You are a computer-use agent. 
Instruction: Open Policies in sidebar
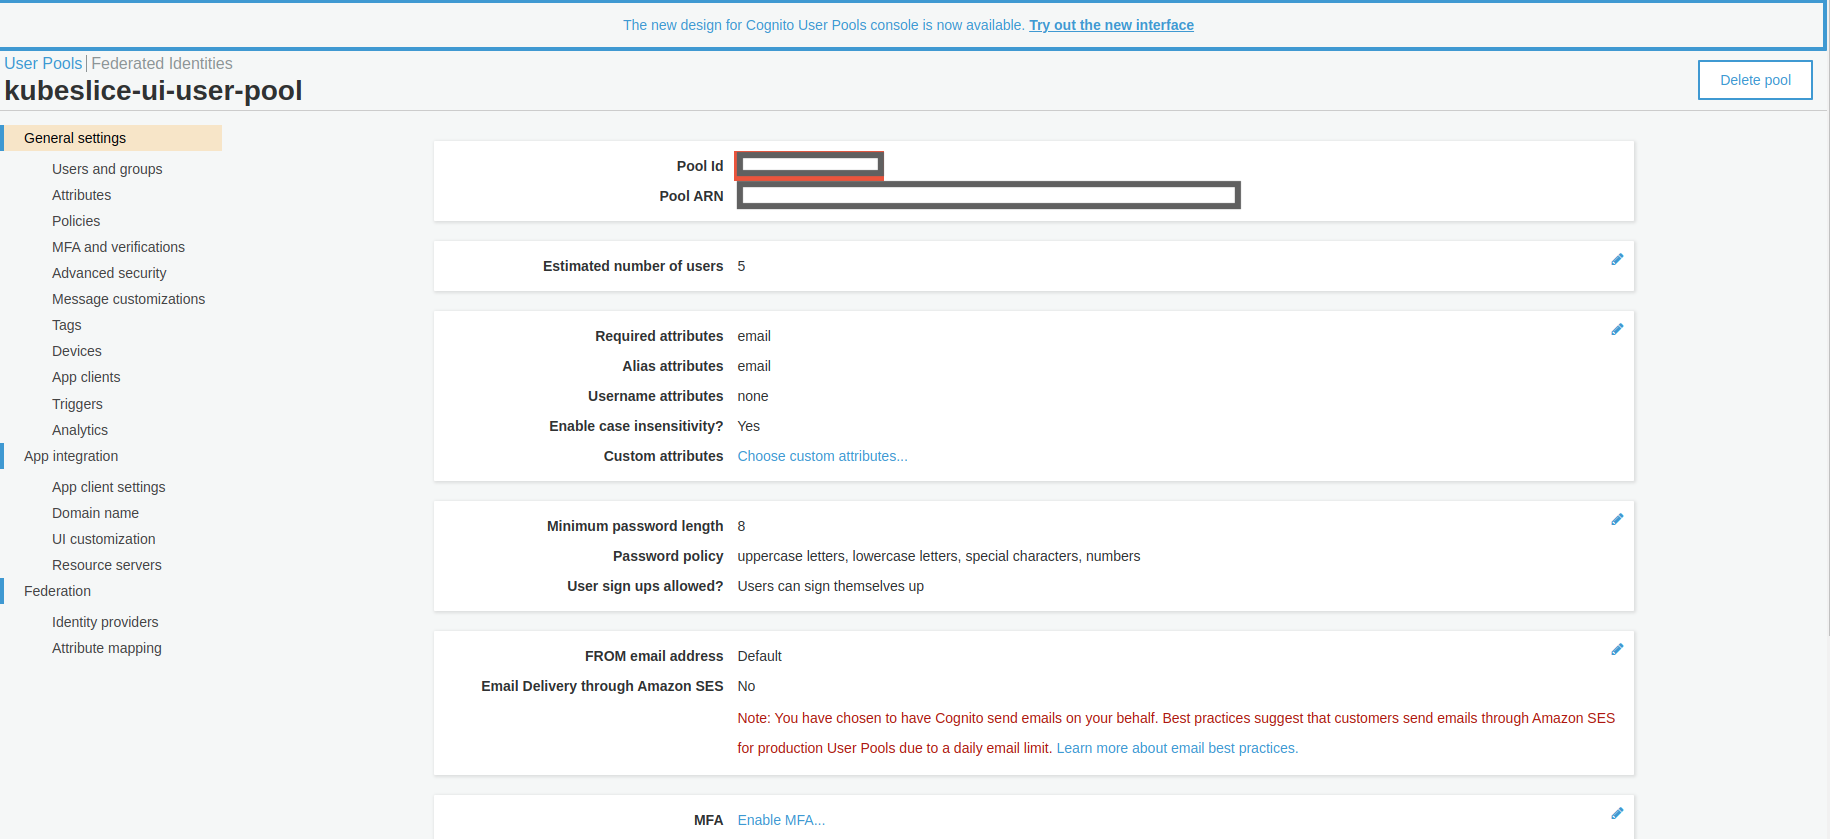76,221
